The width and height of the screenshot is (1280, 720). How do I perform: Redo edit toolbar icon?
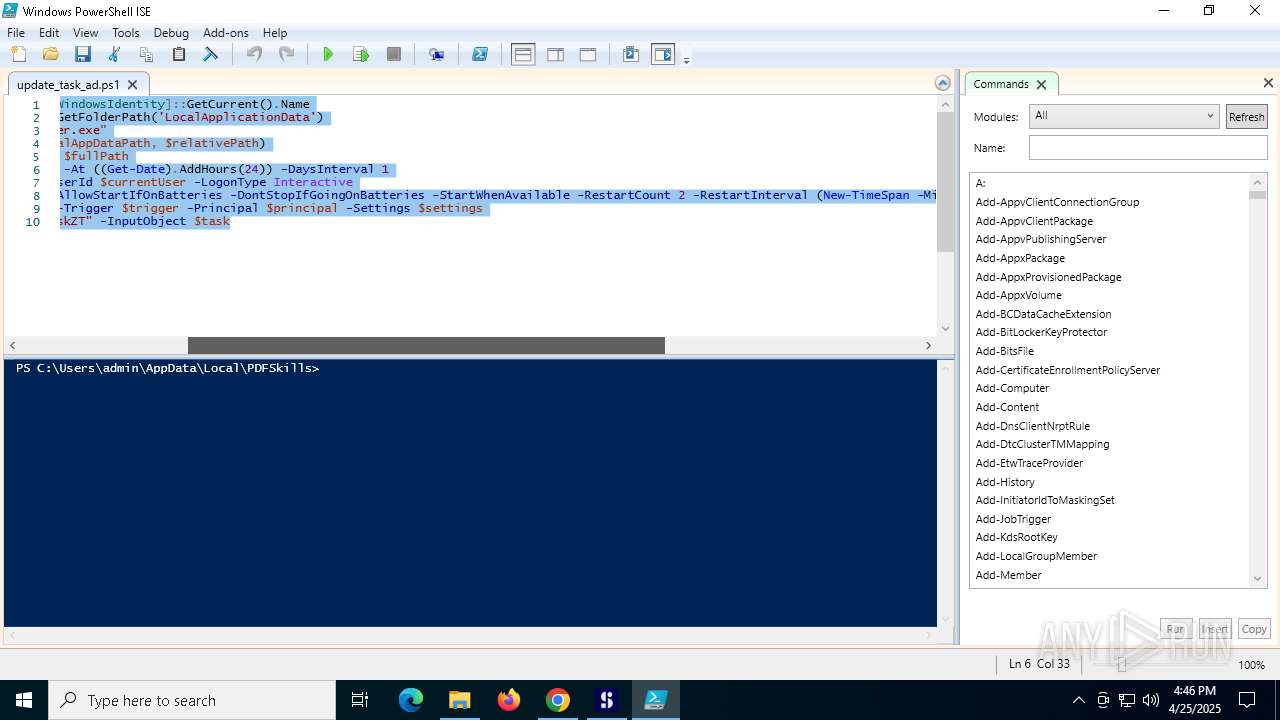(287, 55)
